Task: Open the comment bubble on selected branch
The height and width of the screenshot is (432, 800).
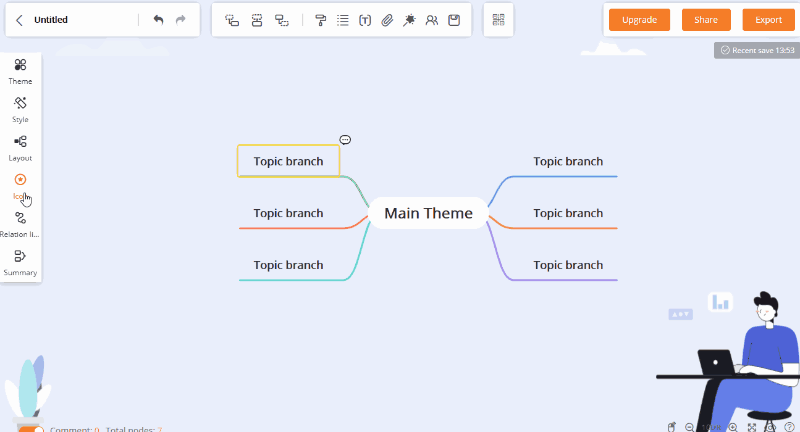Action: coord(345,140)
